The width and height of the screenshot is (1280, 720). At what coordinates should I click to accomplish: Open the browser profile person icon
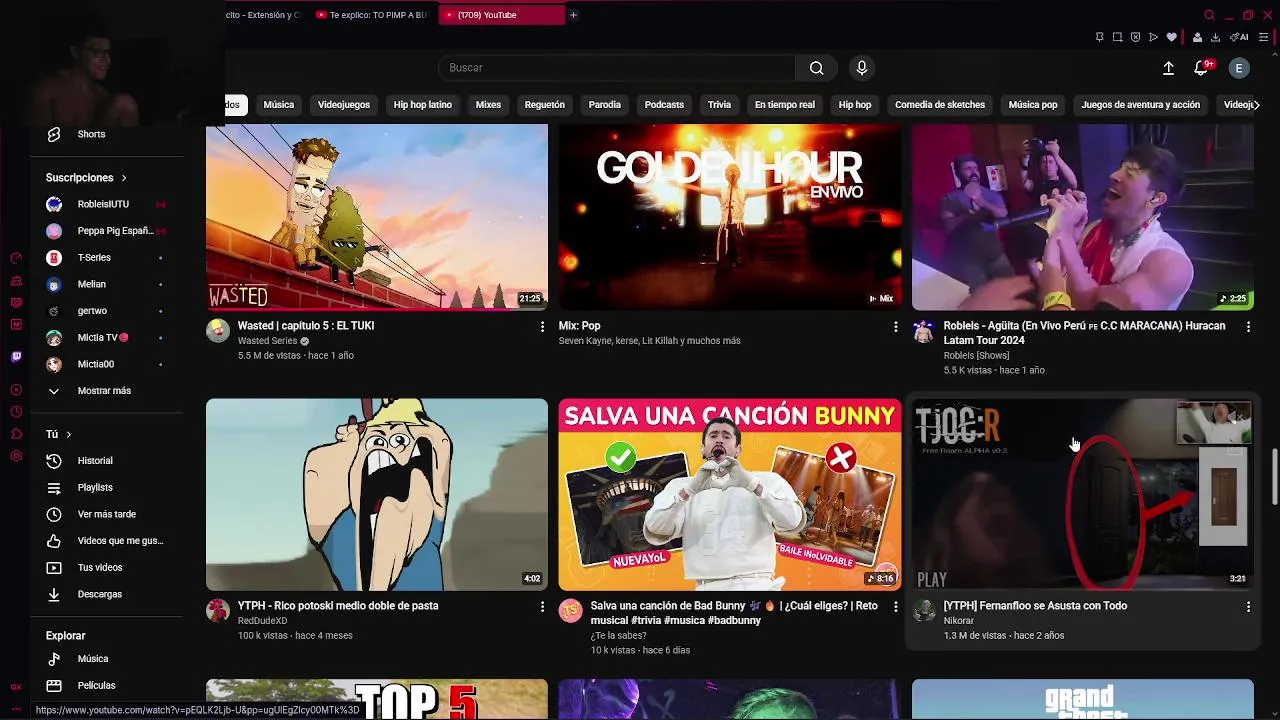(x=1197, y=37)
